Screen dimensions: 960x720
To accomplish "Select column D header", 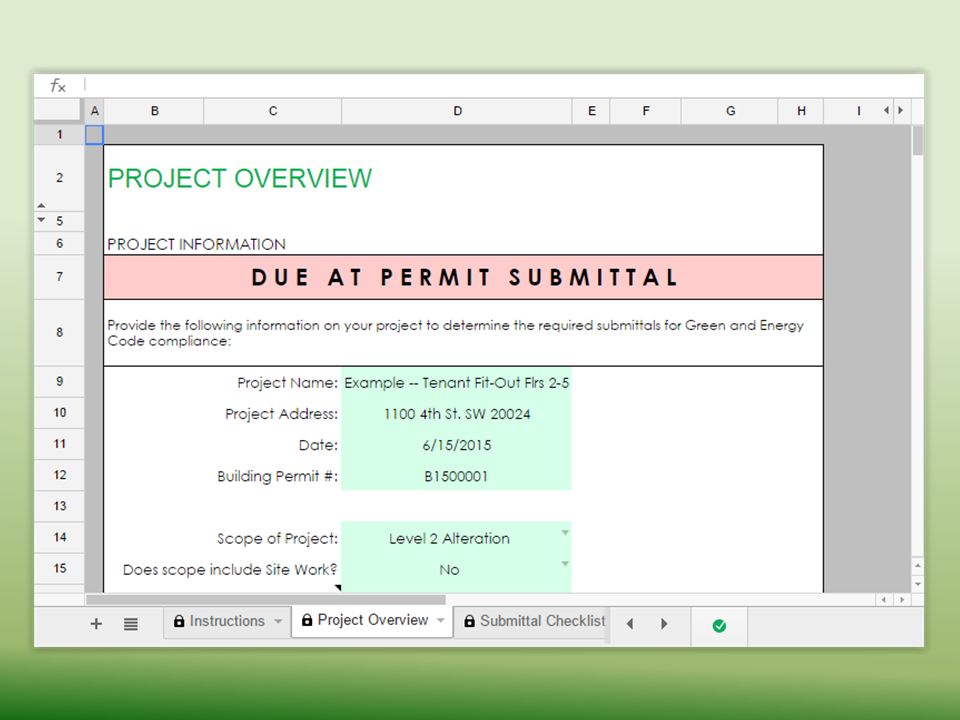I will coord(457,111).
